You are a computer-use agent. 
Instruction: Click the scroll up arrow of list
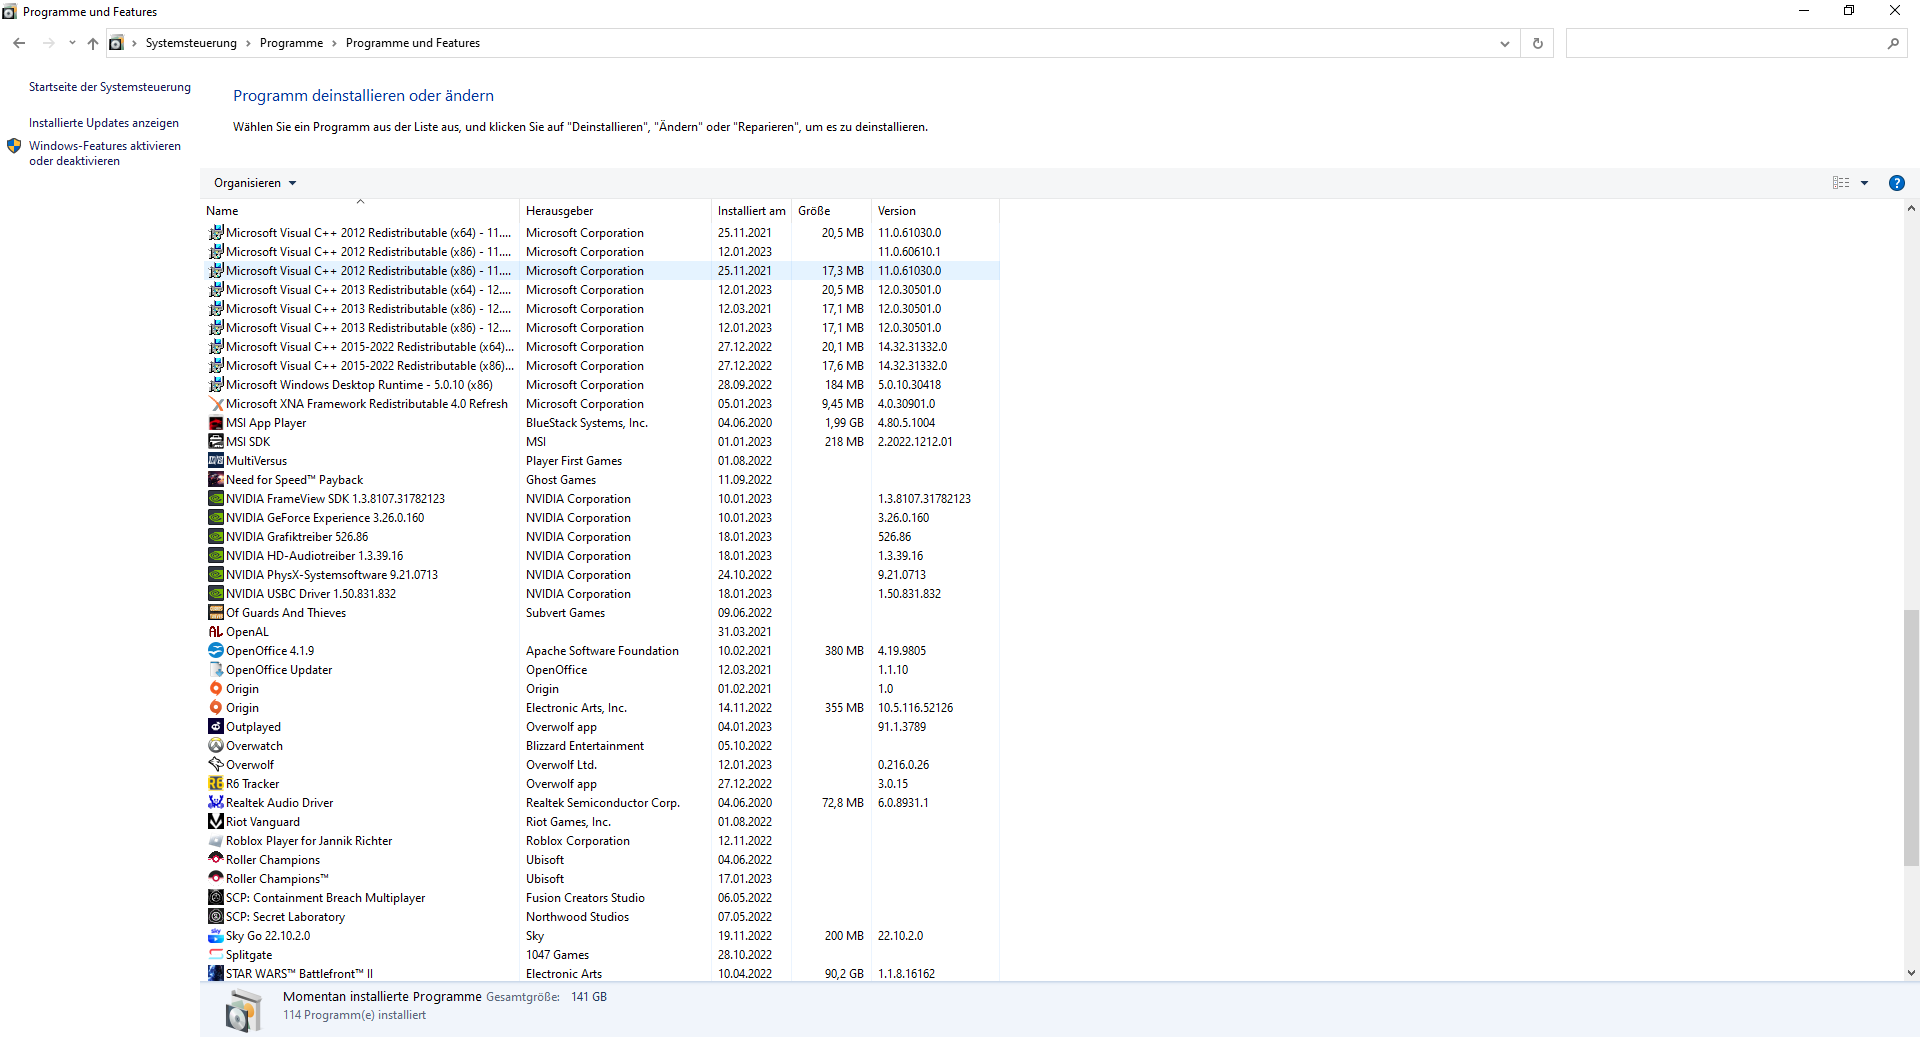coord(1911,209)
